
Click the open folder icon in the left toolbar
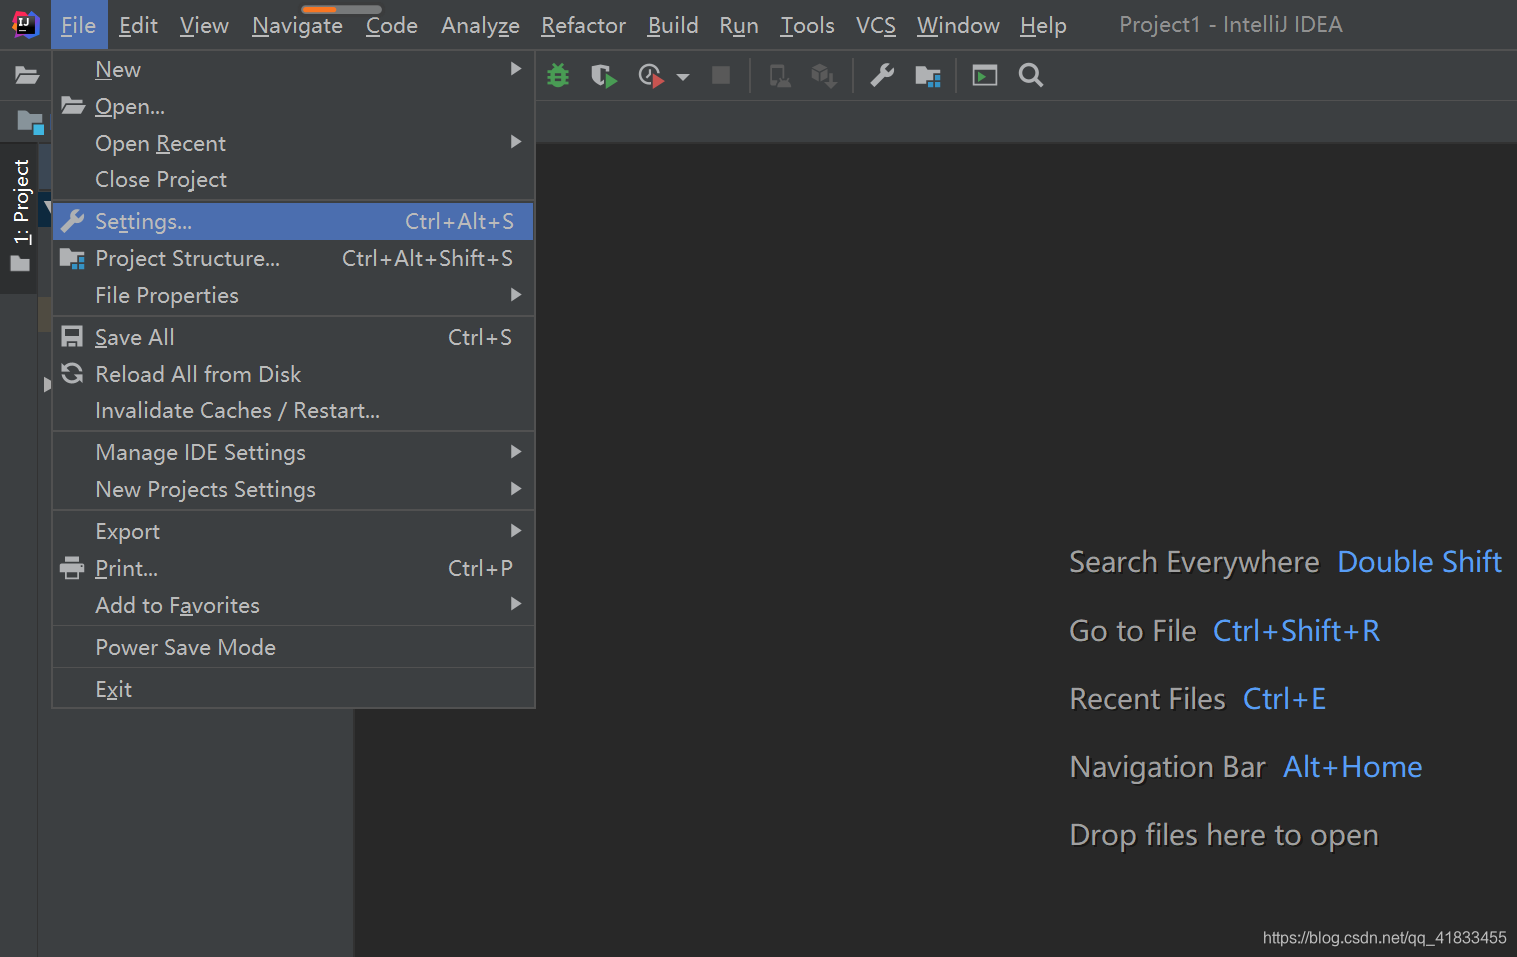pyautogui.click(x=27, y=75)
